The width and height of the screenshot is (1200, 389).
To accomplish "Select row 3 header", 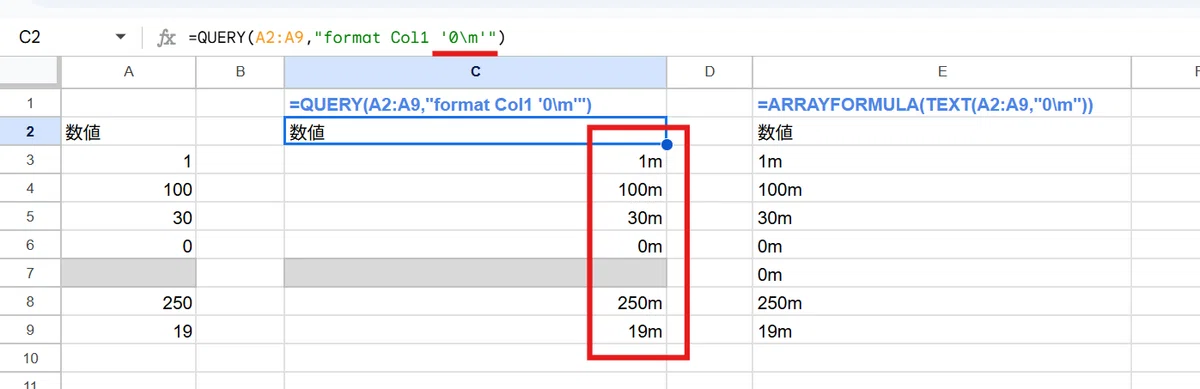I will point(30,160).
